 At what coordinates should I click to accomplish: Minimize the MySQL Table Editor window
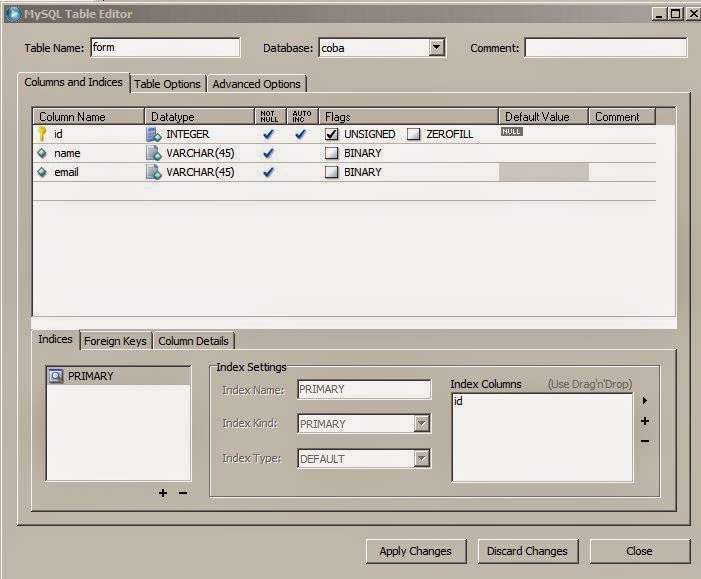click(659, 14)
